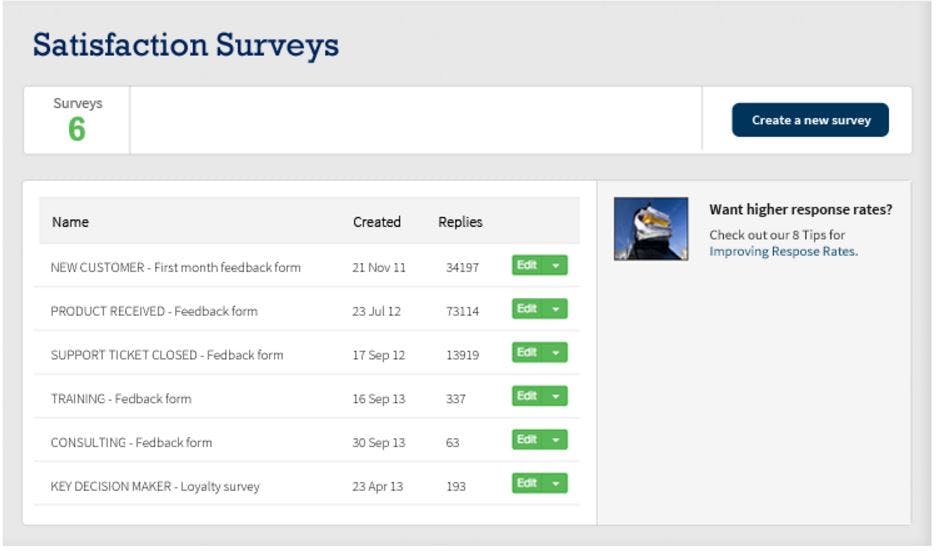Sort surveys by the Name column header
Viewport: 936px width, 551px height.
click(70, 222)
